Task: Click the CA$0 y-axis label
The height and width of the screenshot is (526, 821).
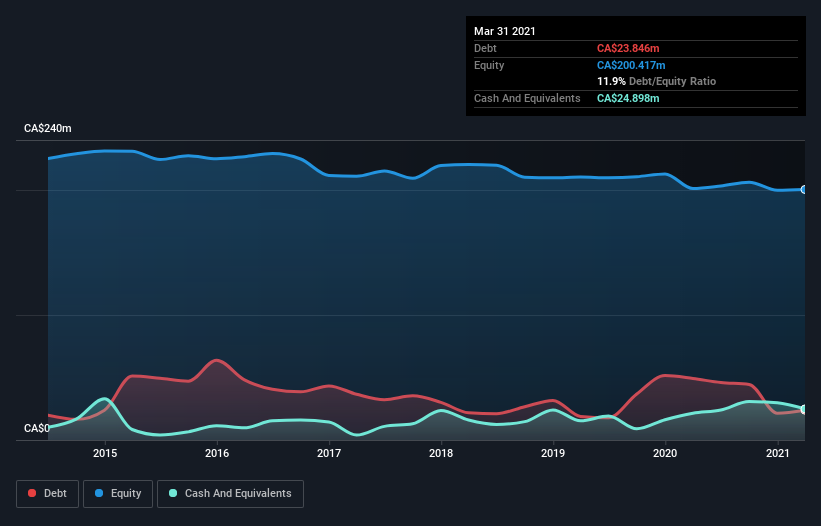Action: (x=37, y=428)
